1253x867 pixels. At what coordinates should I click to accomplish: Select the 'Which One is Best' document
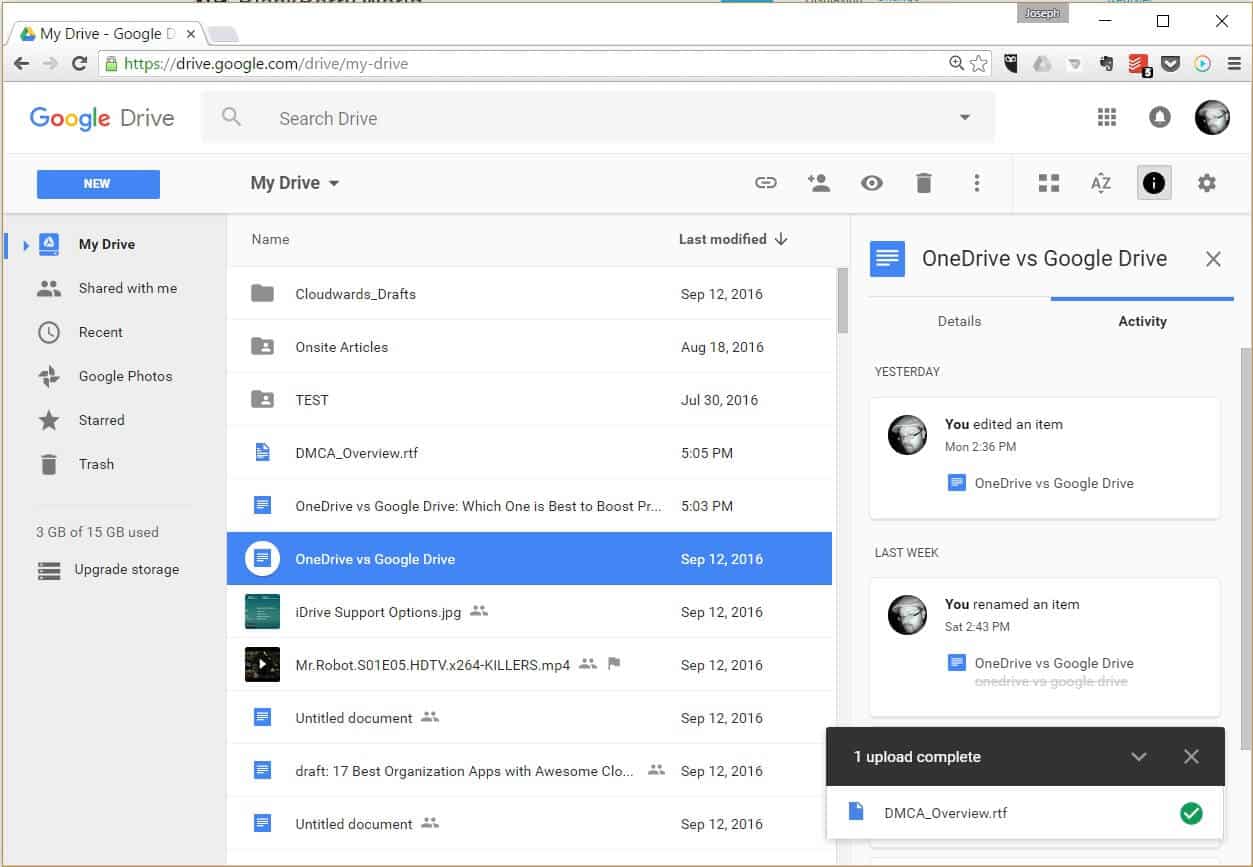click(531, 506)
